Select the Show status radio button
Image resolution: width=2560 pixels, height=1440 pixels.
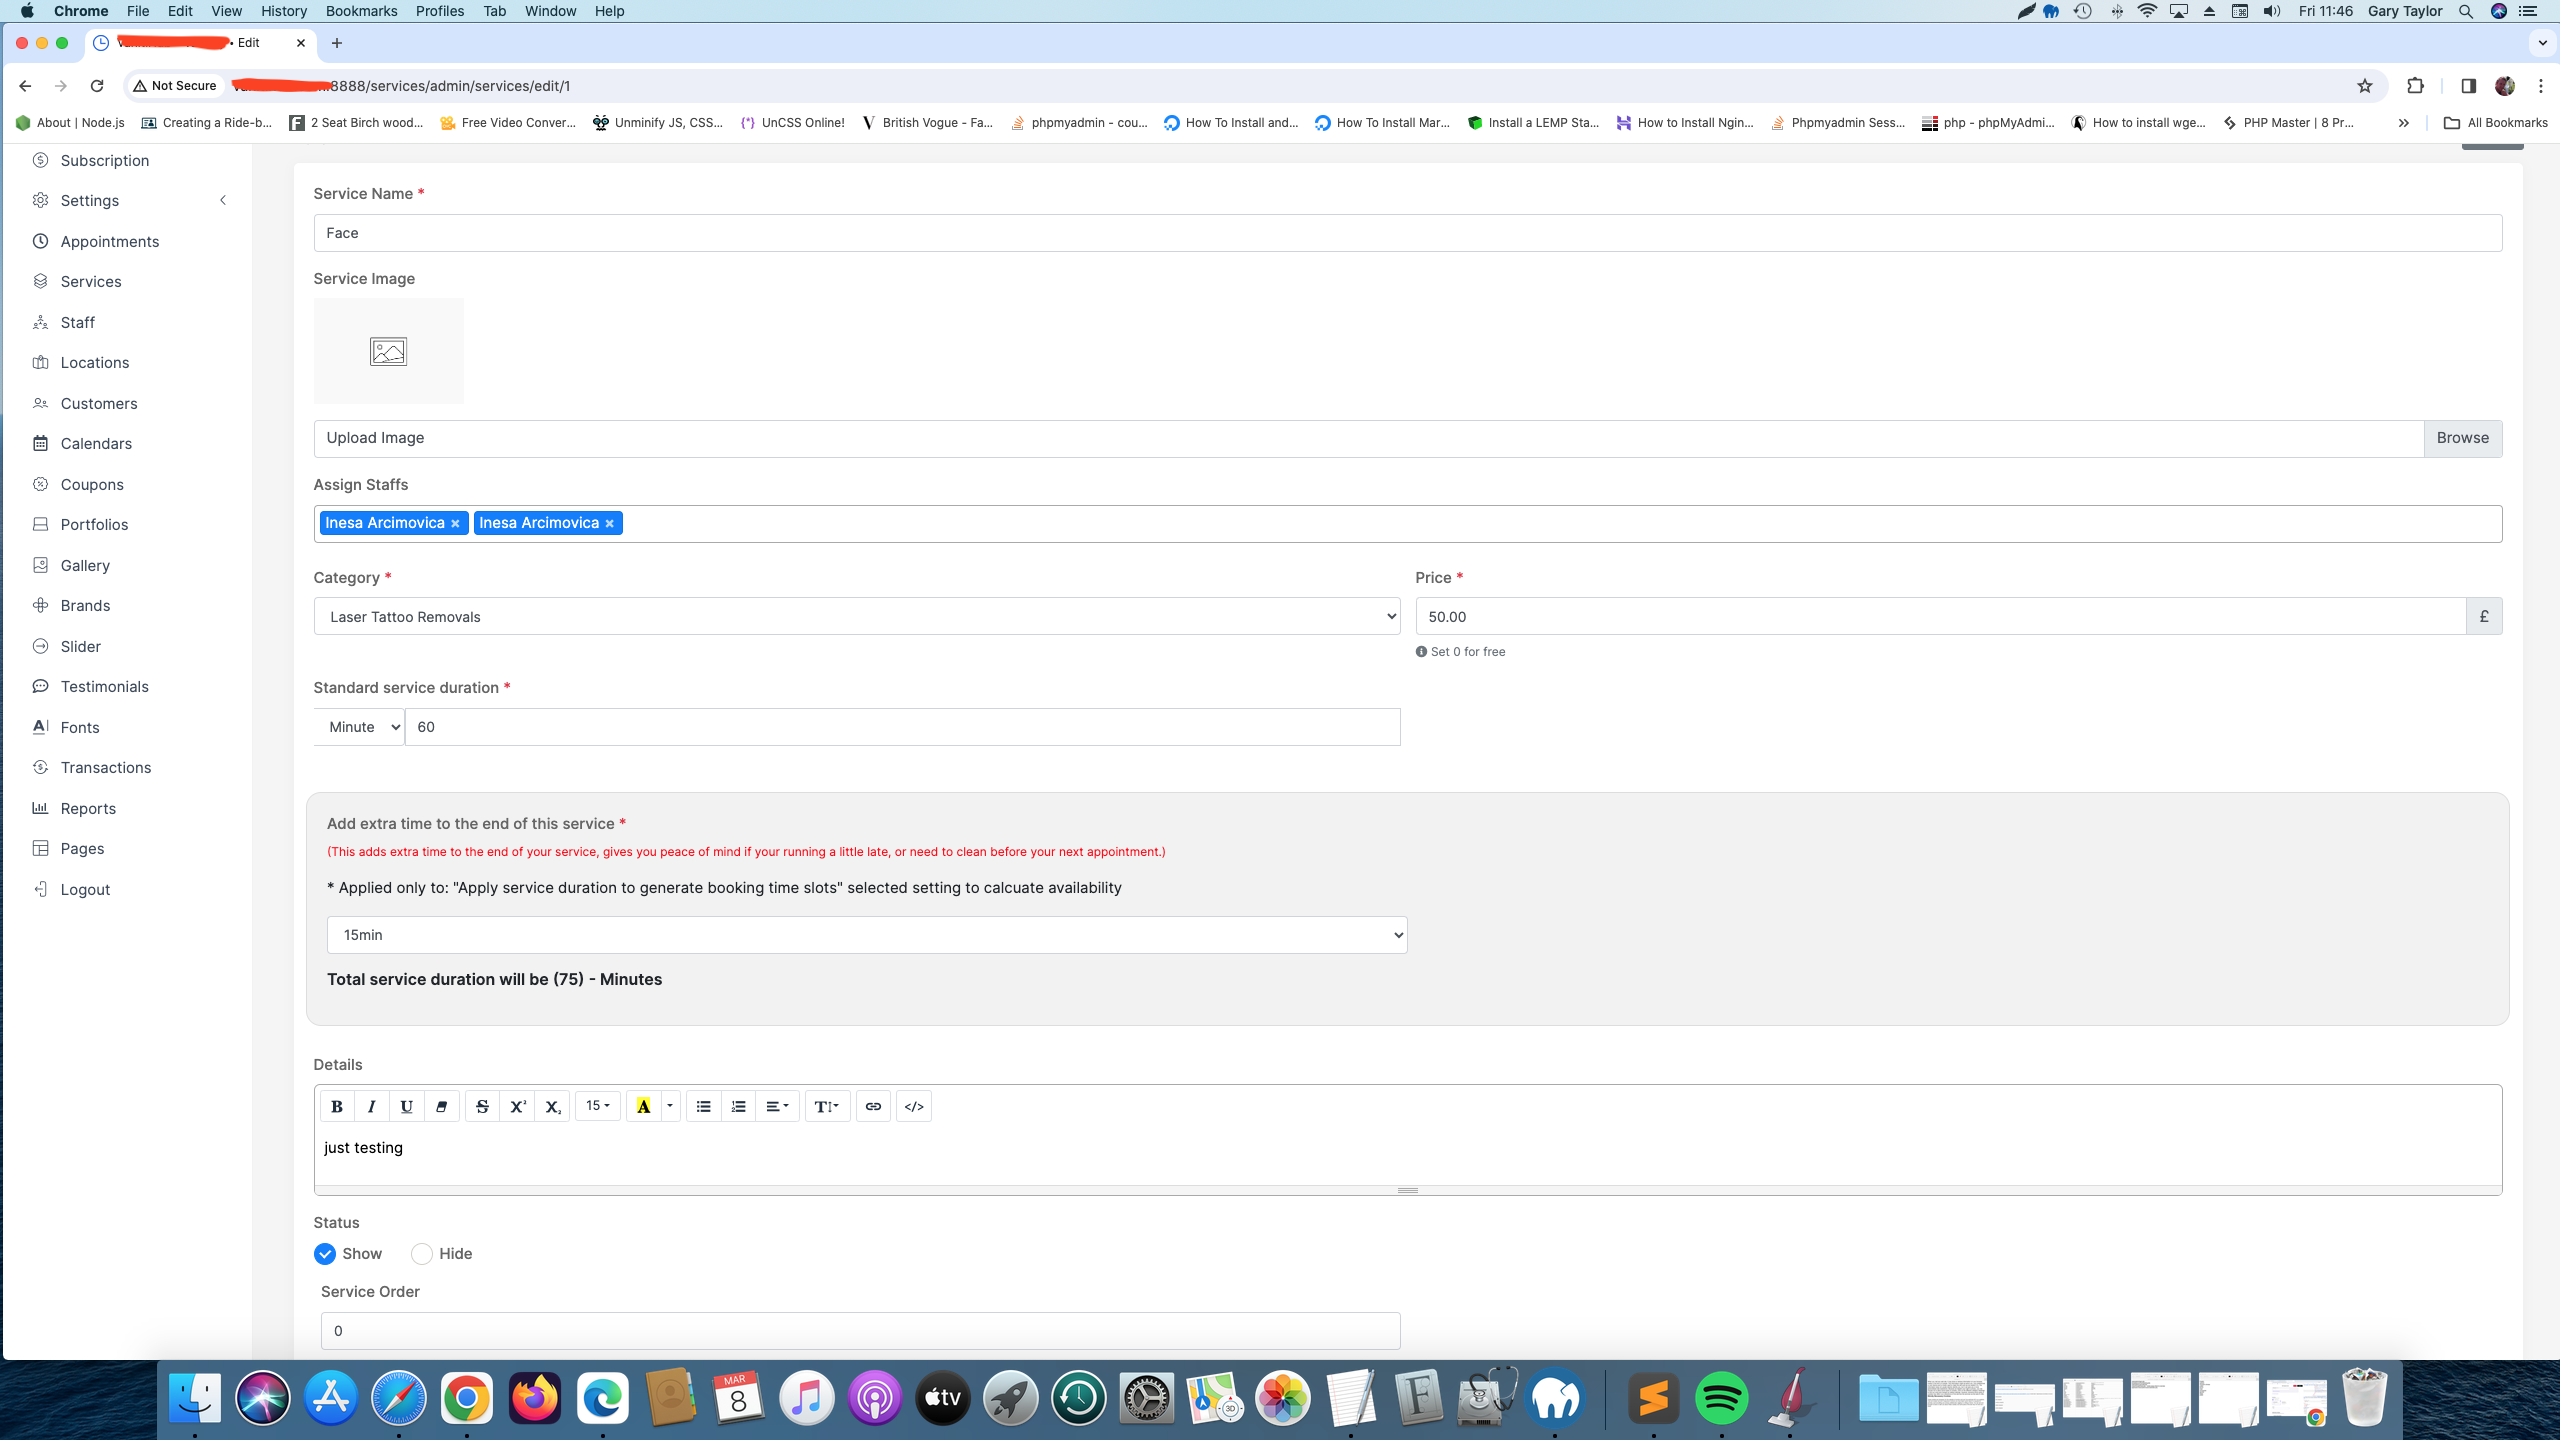point(325,1254)
